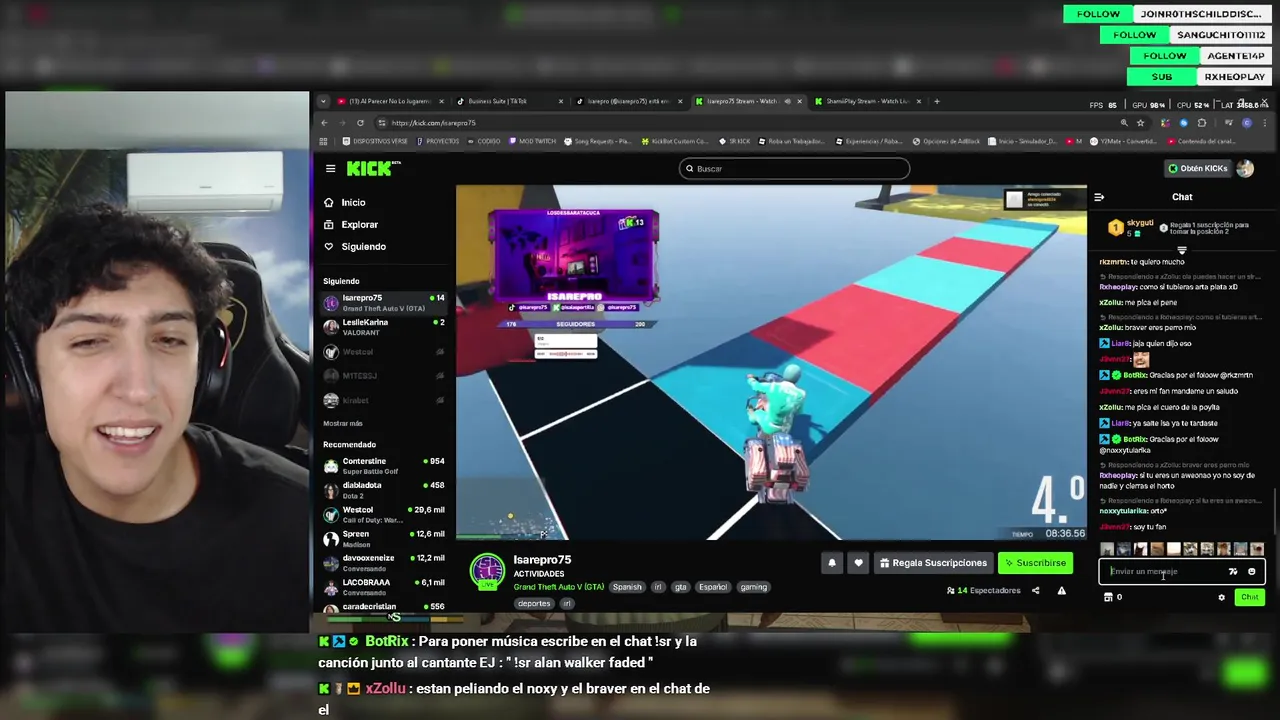Image resolution: width=1280 pixels, height=720 pixels.
Task: Open Explorar in Kick sidebar
Action: (350, 224)
